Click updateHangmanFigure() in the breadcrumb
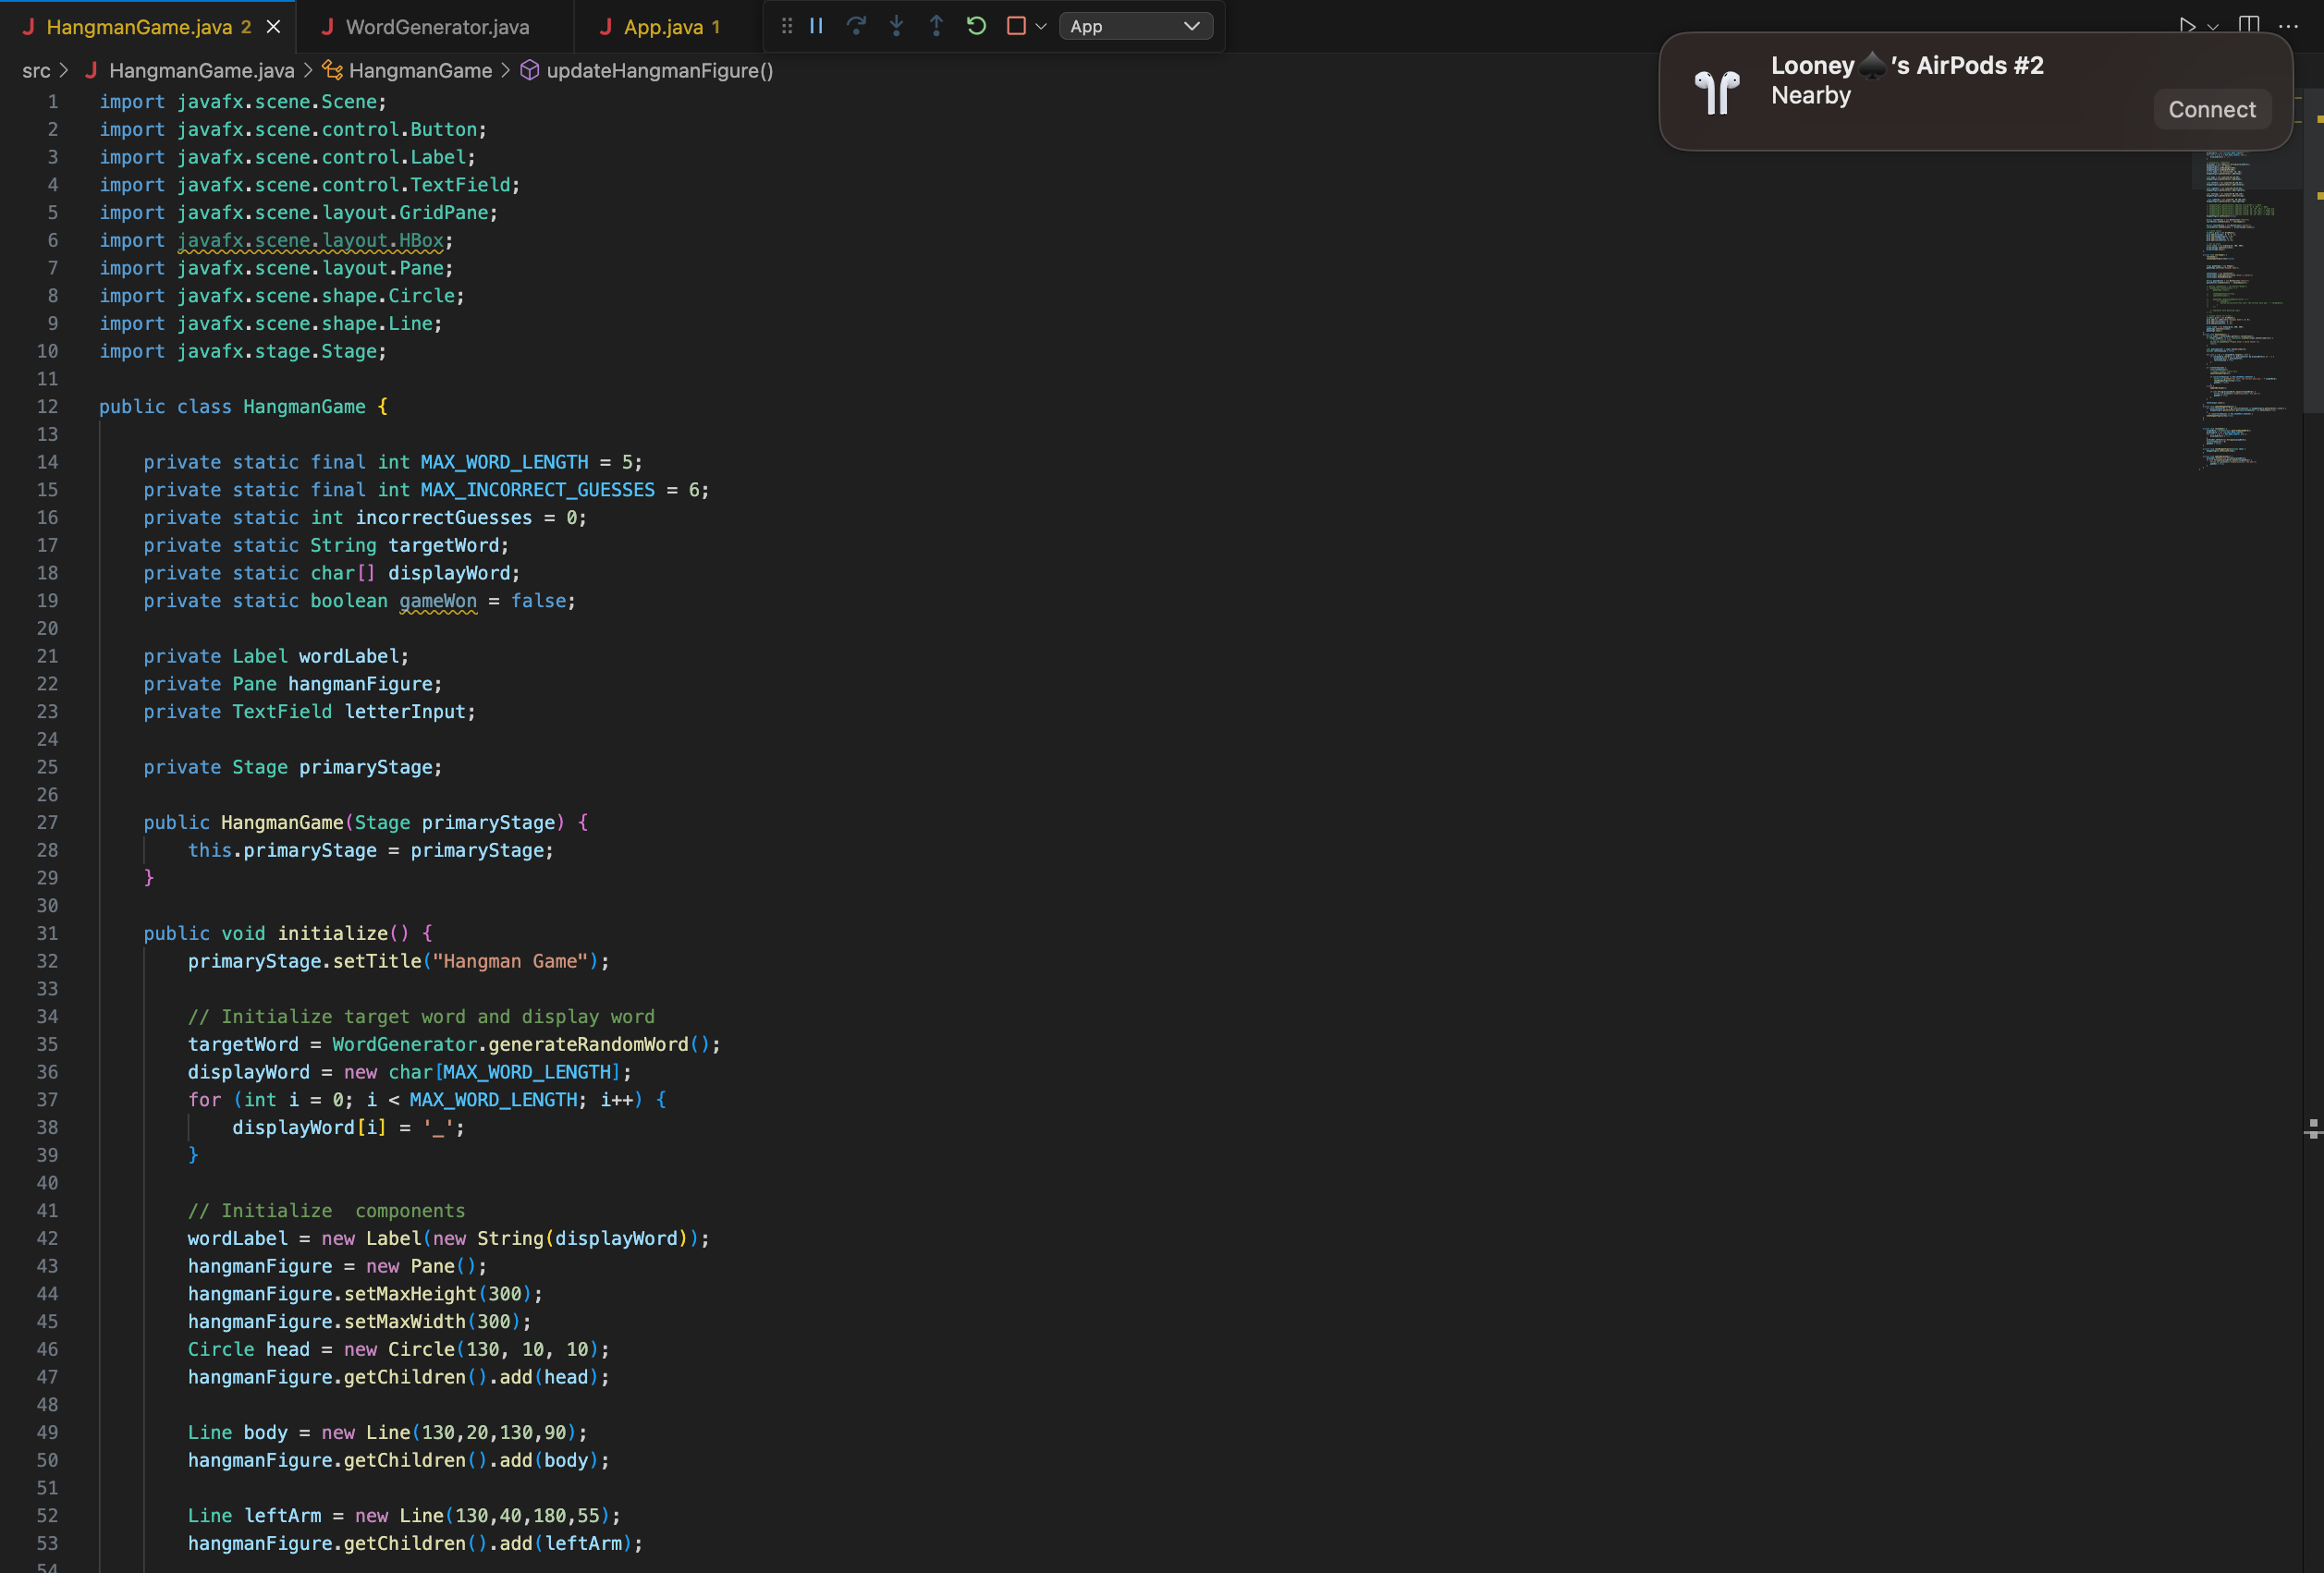This screenshot has height=1573, width=2324. point(659,70)
